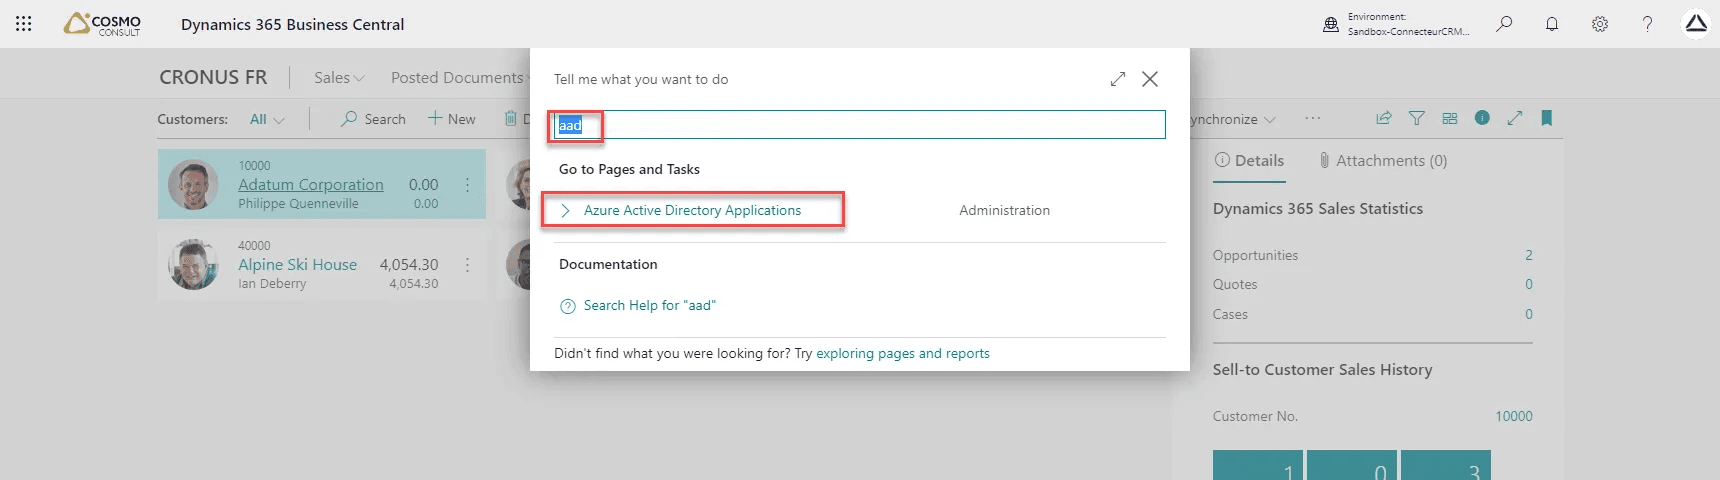Click exploring pages and reports link
This screenshot has width=1720, height=480.
pyautogui.click(x=902, y=353)
